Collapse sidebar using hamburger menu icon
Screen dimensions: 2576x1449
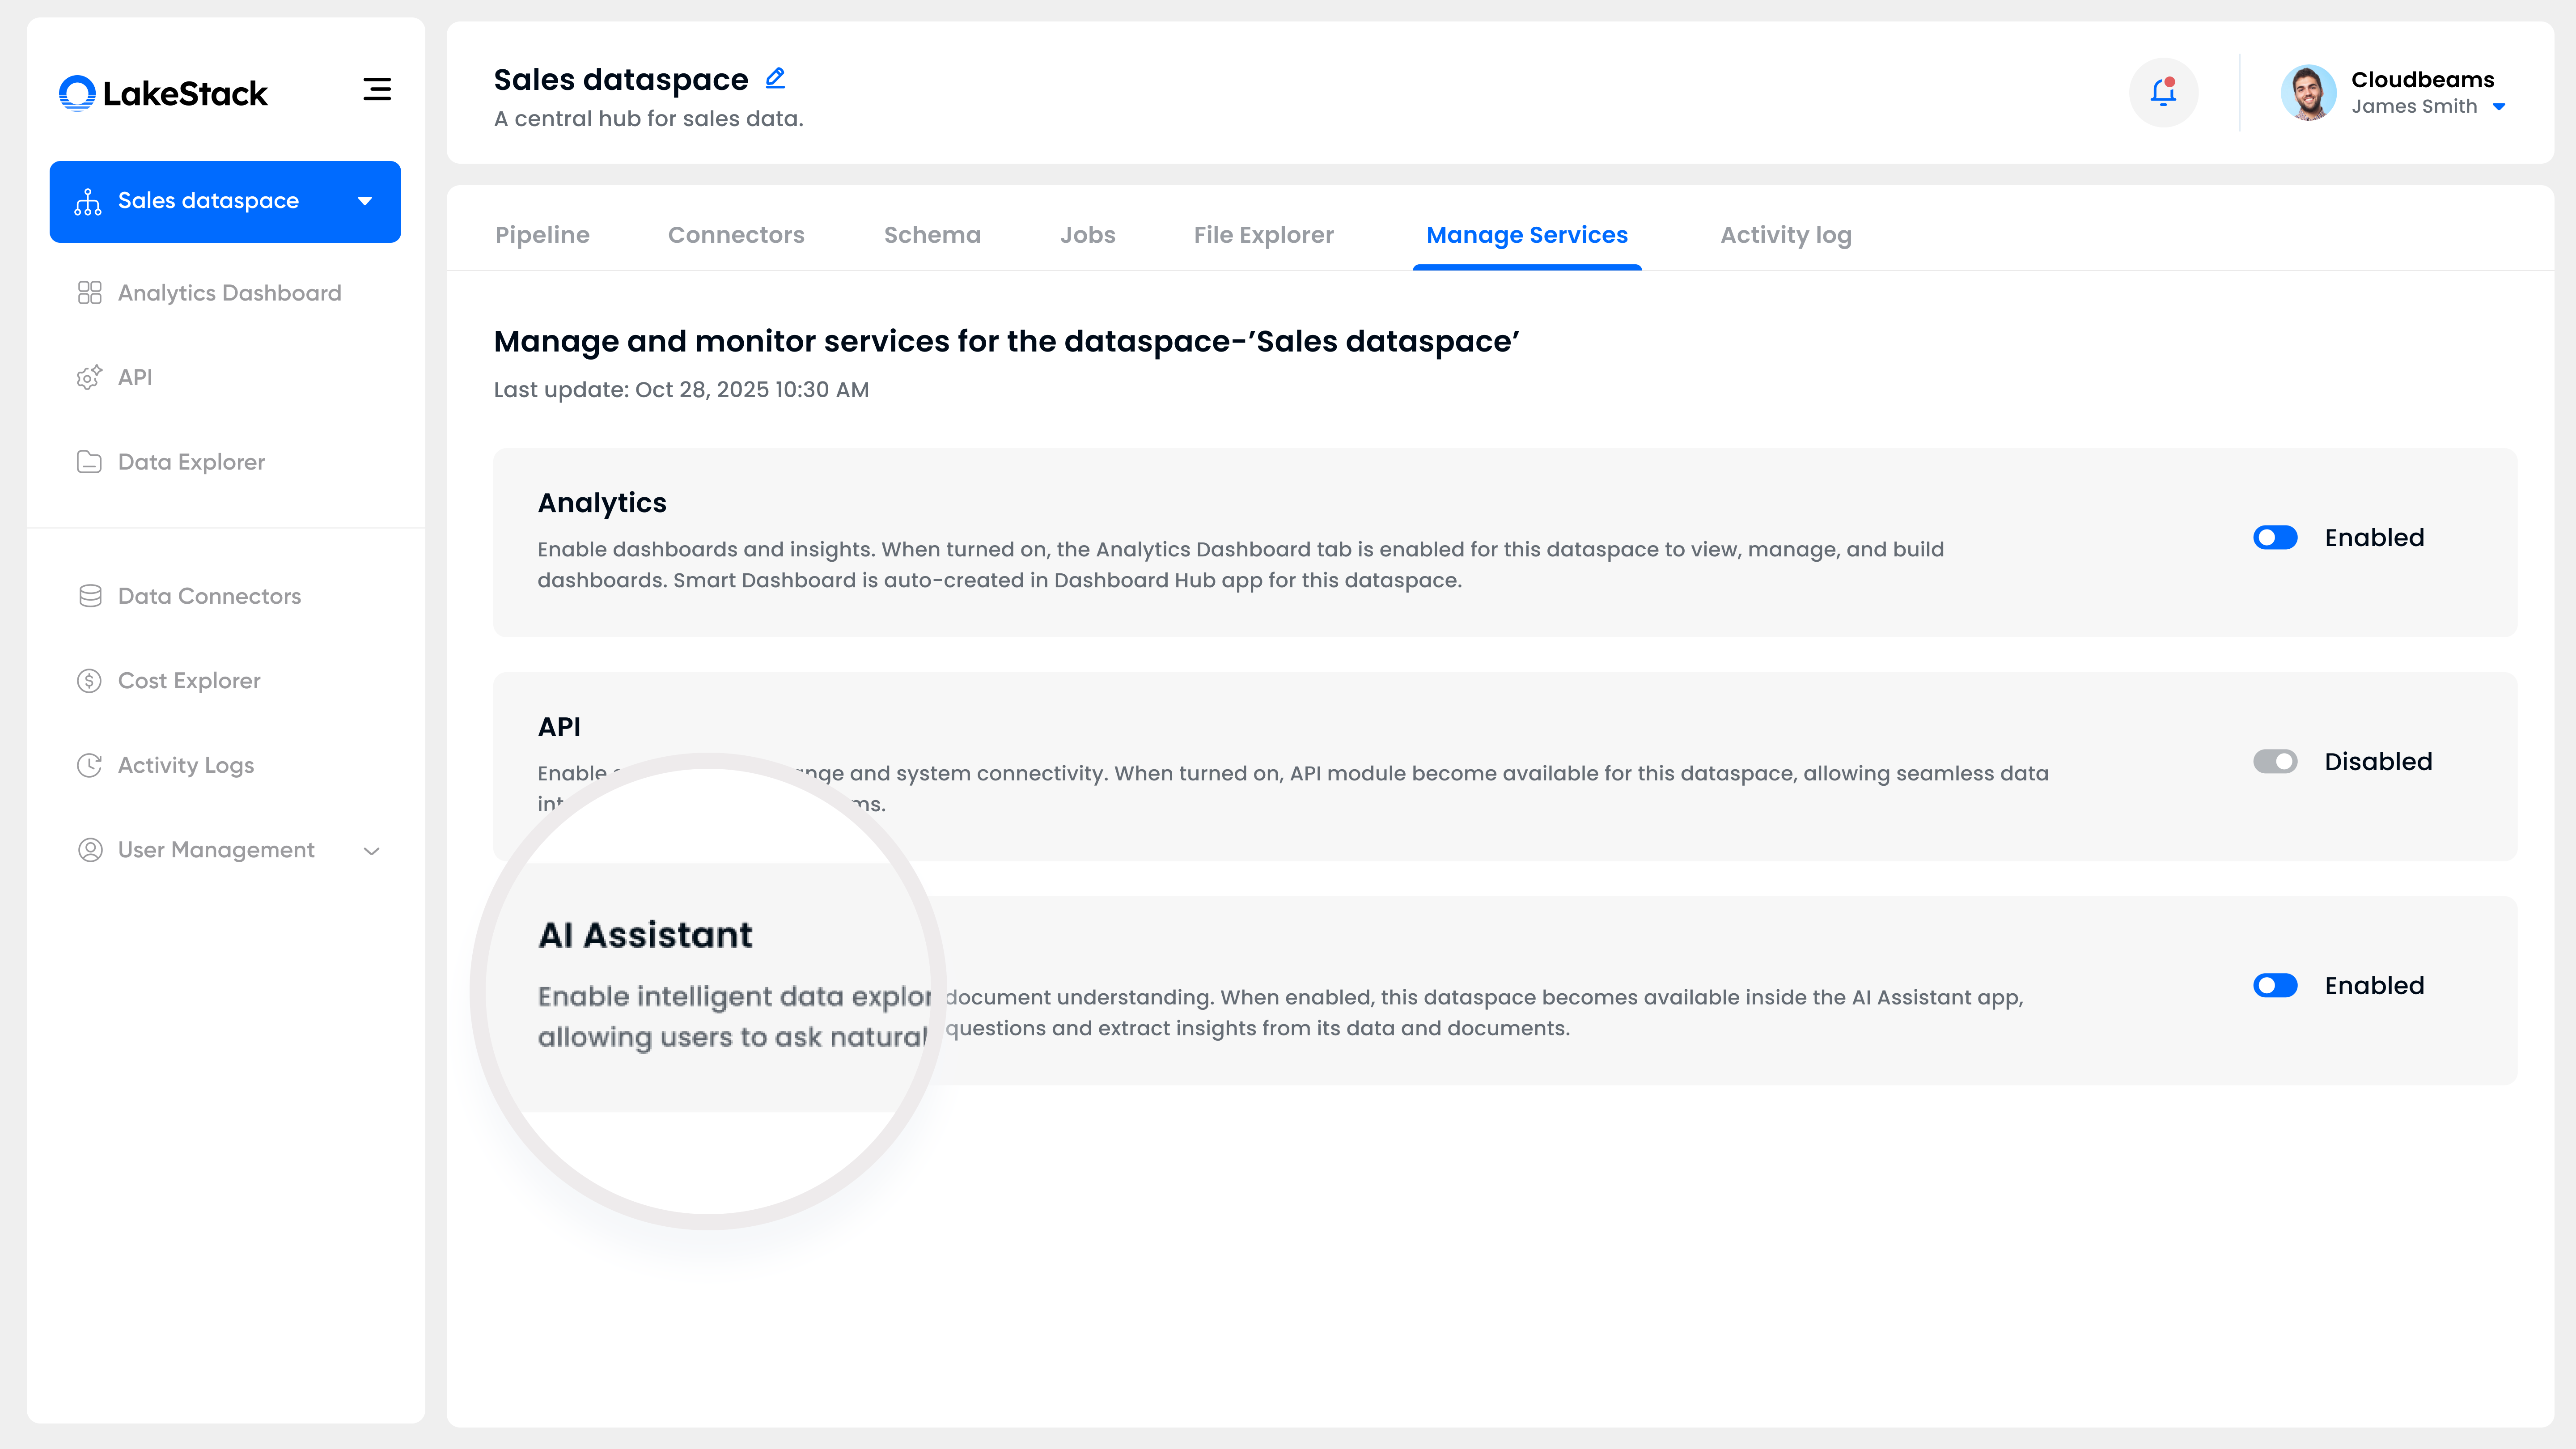[x=377, y=90]
